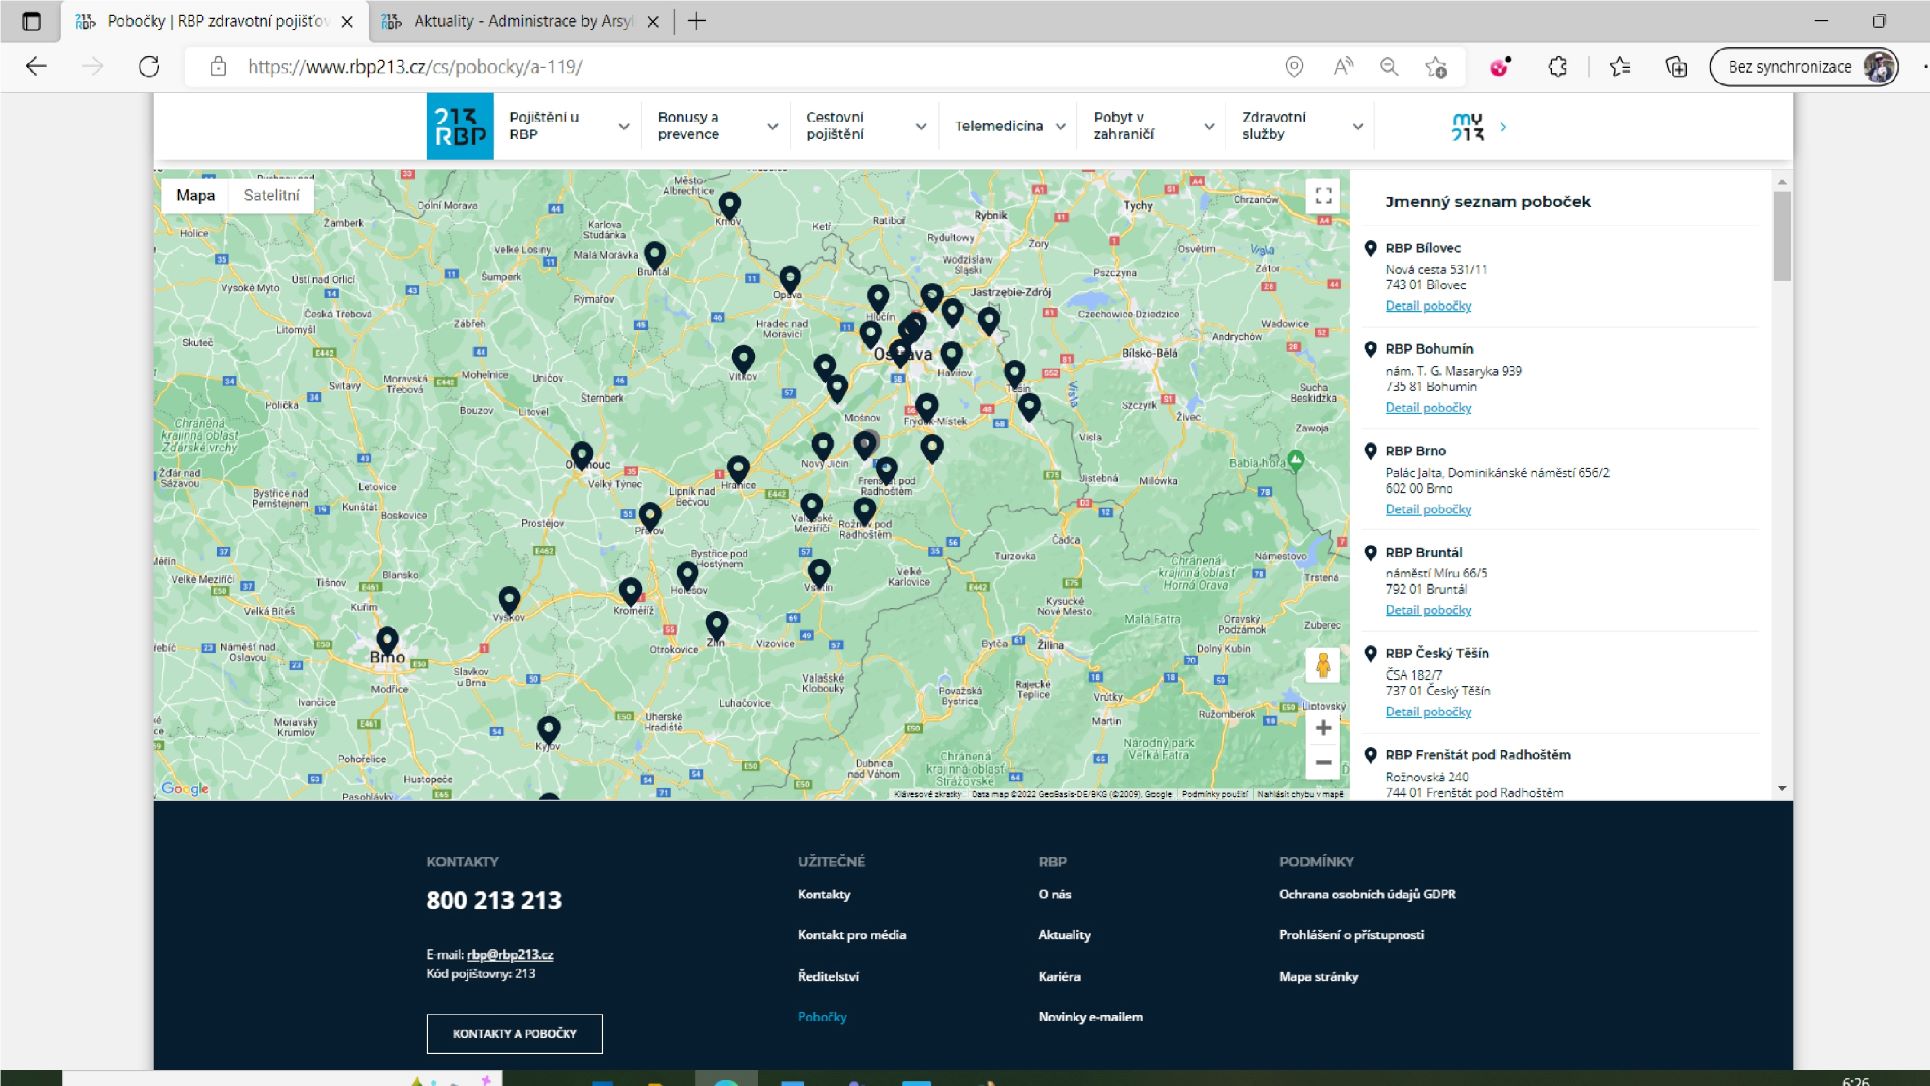Viewport: 1930px width, 1086px height.
Task: Open read aloud icon in address bar
Action: [1343, 67]
